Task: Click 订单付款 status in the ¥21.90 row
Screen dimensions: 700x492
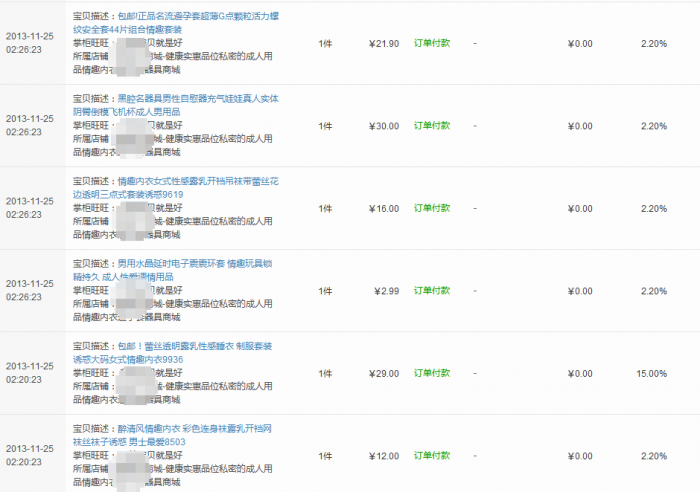Action: click(x=432, y=43)
